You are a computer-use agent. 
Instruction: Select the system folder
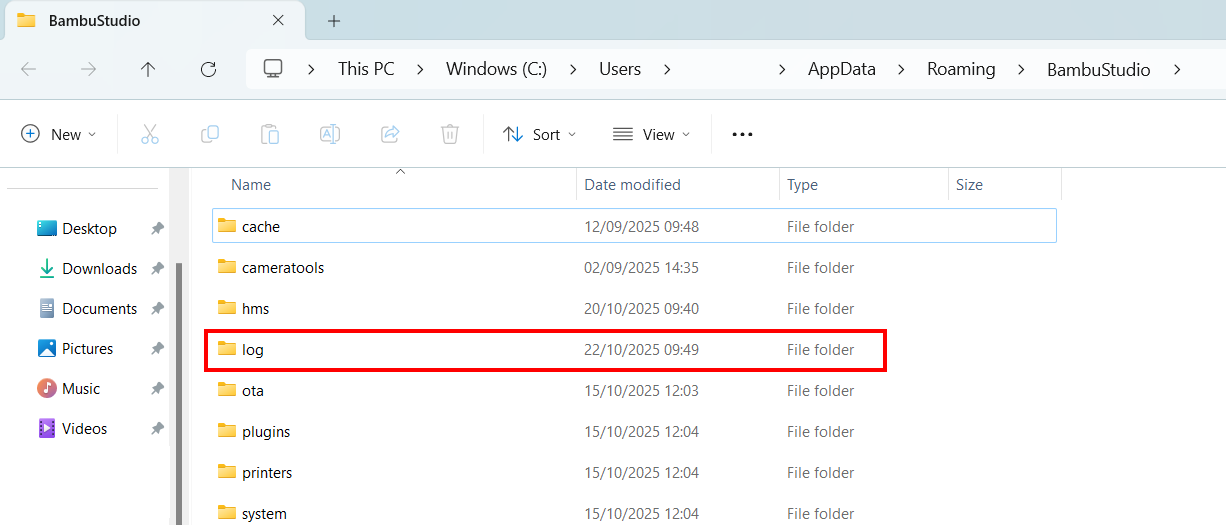pos(634,513)
